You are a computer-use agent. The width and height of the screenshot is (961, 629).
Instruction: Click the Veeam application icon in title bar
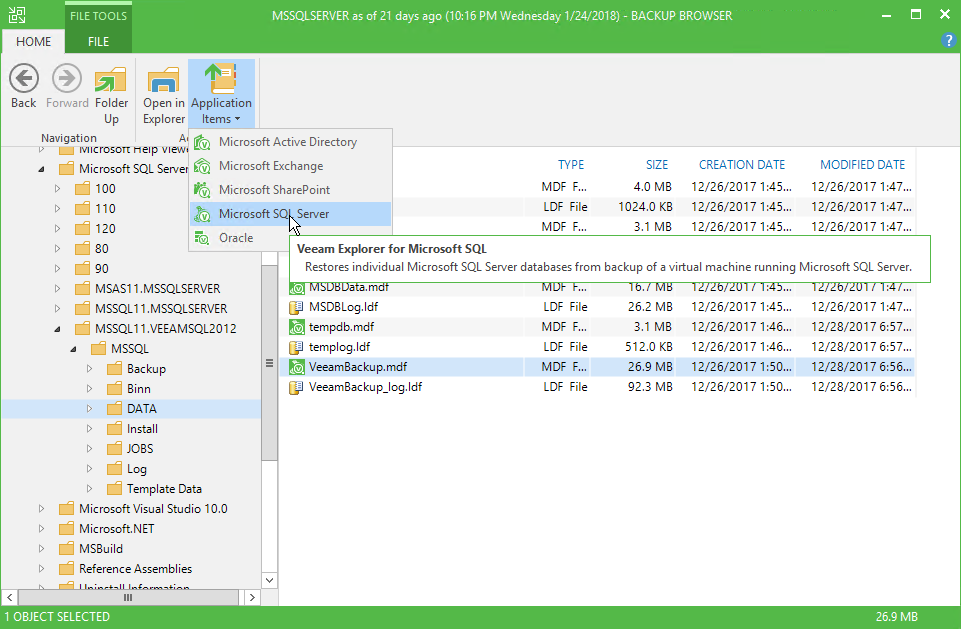tap(17, 15)
